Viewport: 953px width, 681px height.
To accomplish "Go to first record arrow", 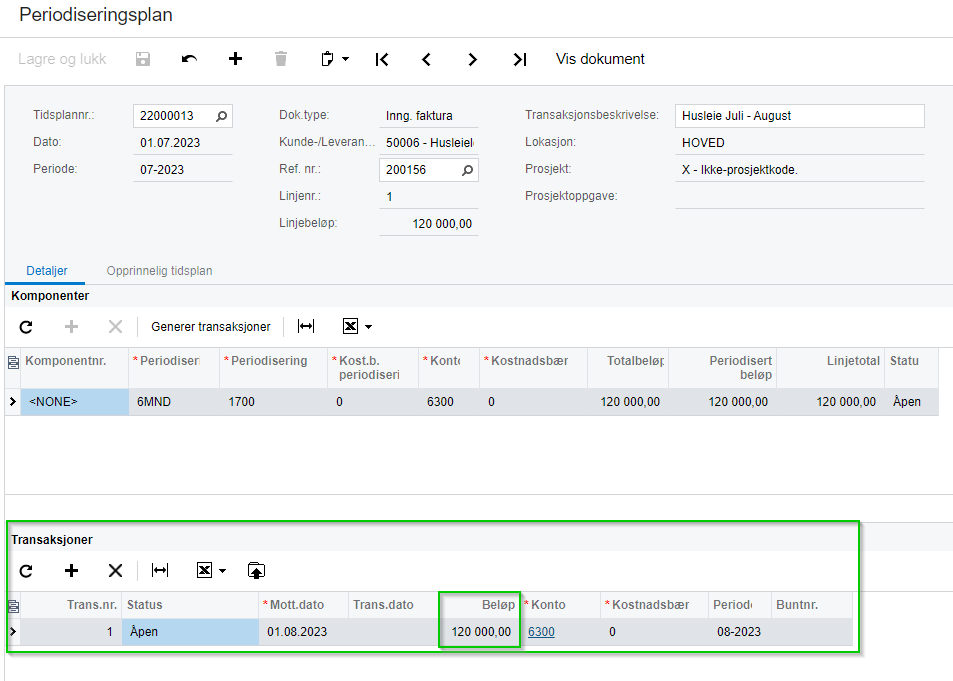I will pyautogui.click(x=381, y=59).
